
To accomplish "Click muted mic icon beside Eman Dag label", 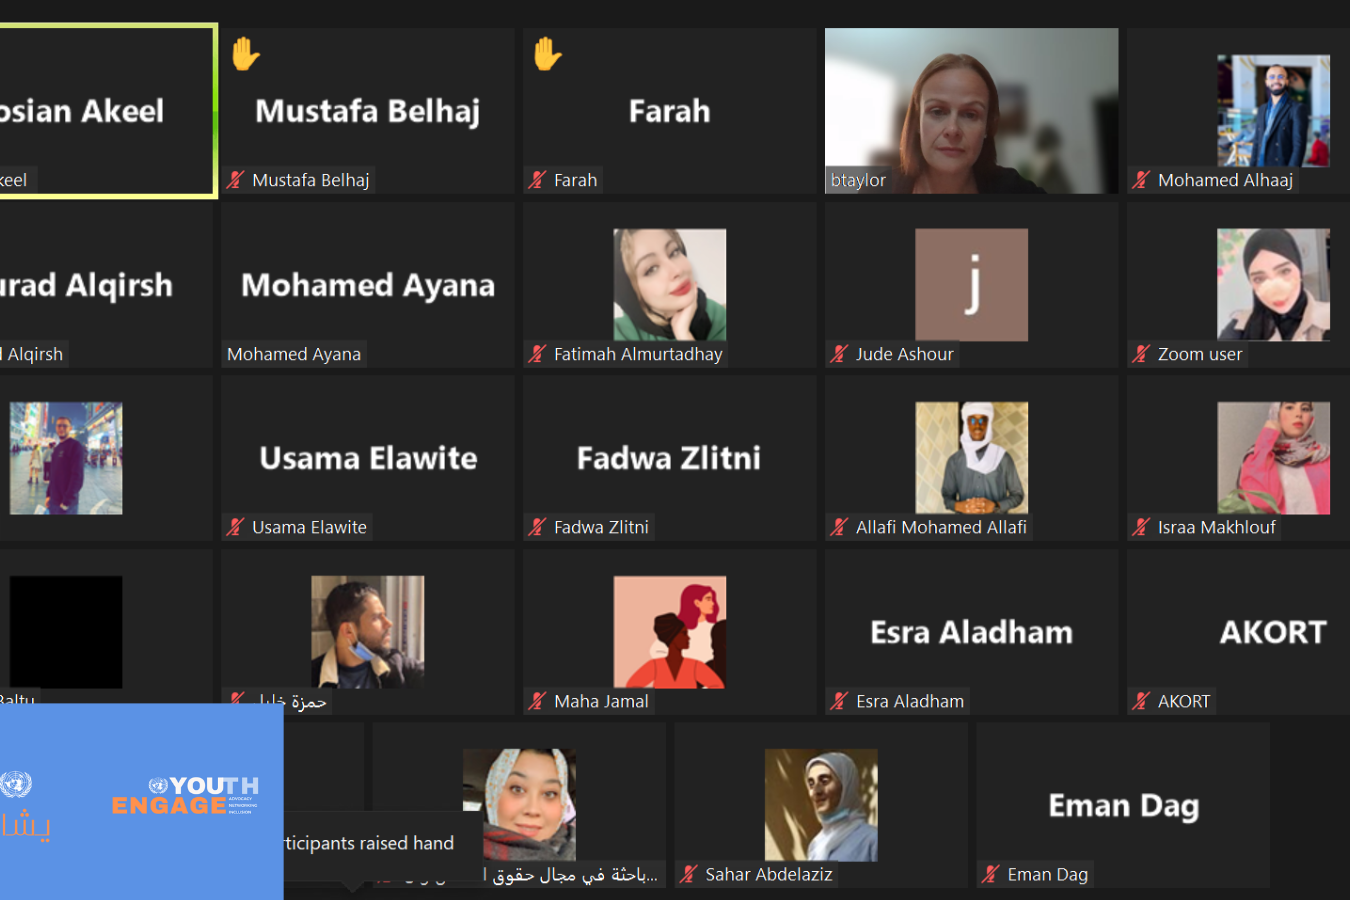I will (x=990, y=874).
